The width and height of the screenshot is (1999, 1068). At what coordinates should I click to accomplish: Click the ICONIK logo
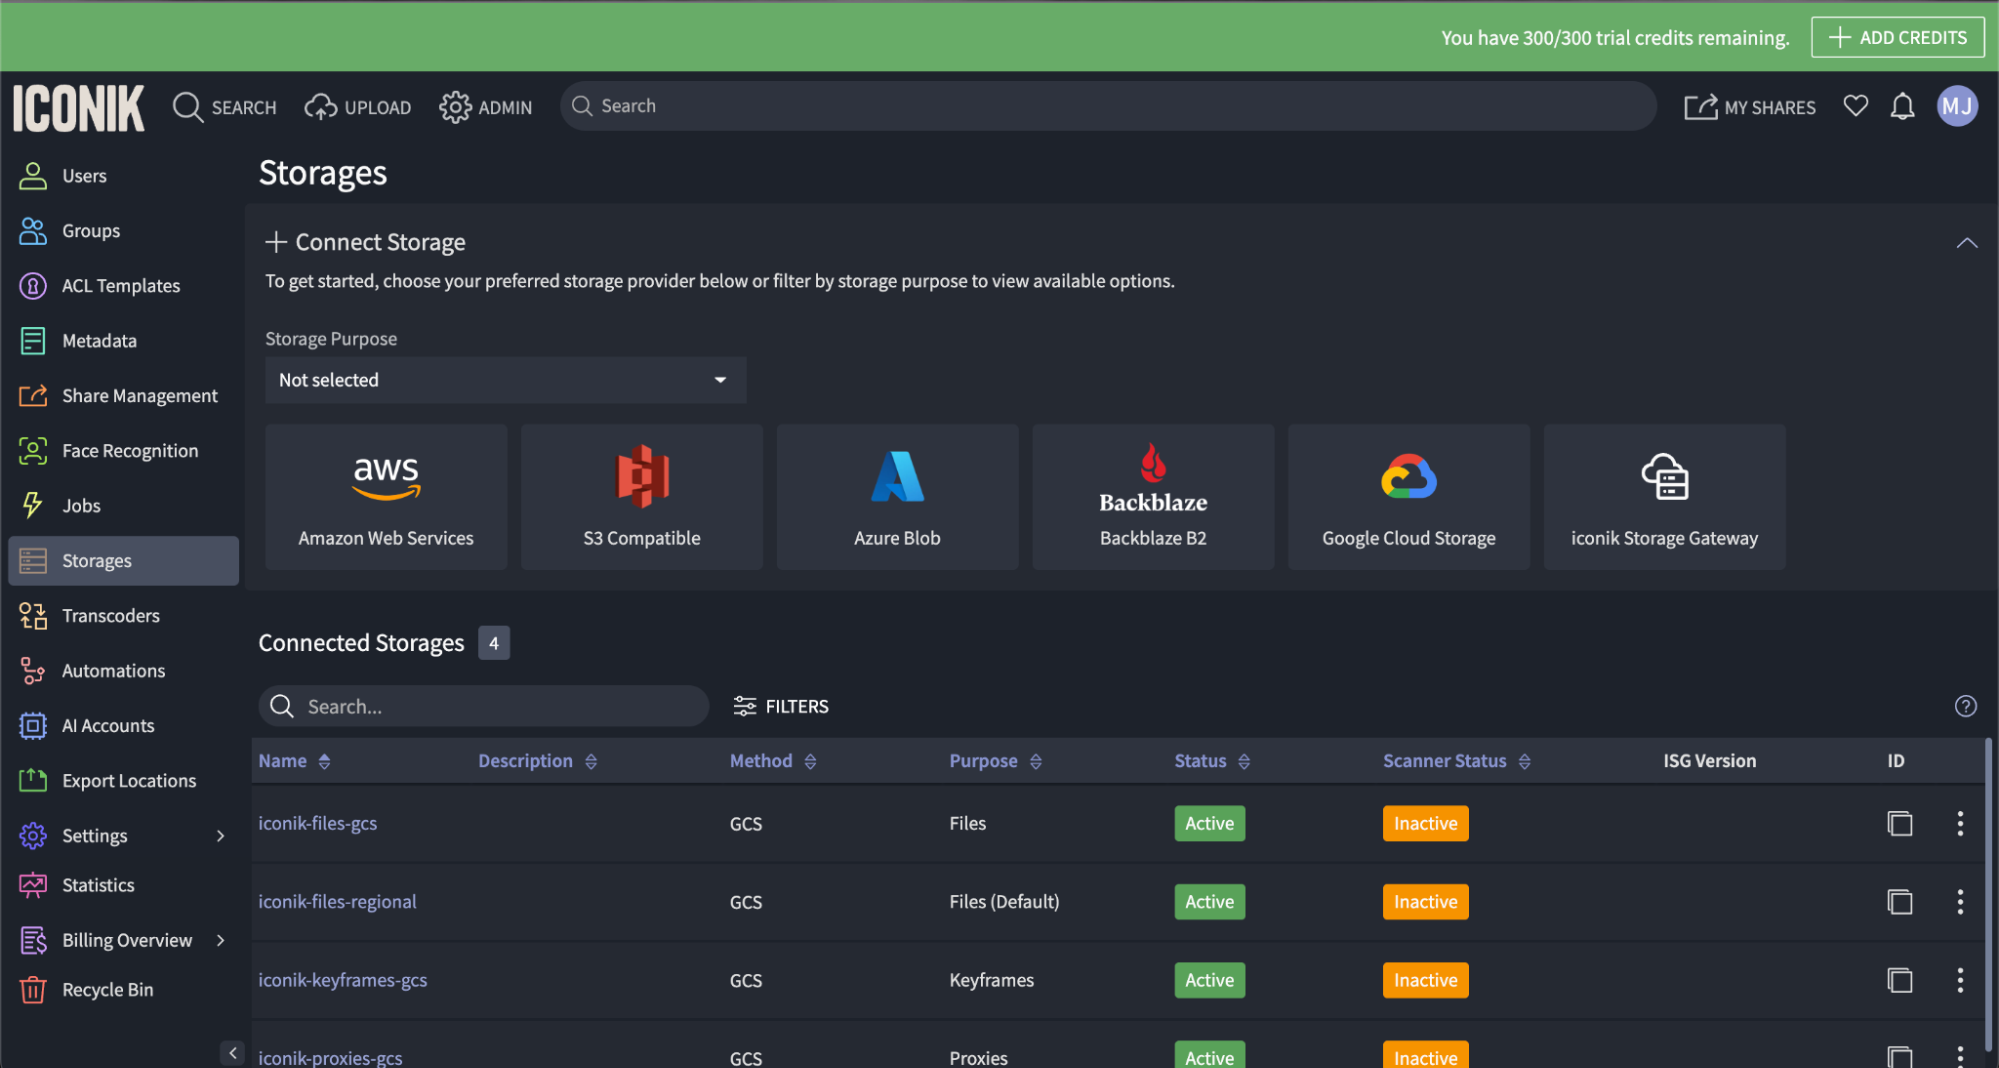tap(78, 107)
